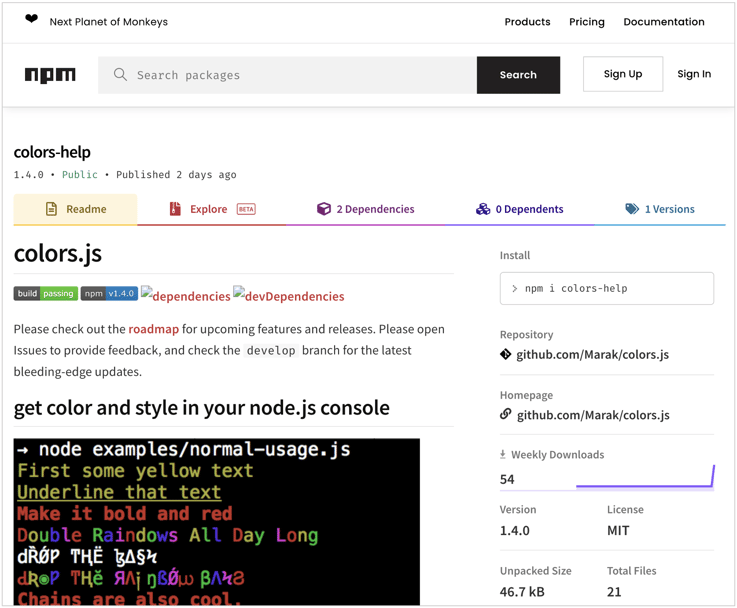The image size is (737, 608).
Task: Switch to the Explore tab
Action: pos(212,210)
